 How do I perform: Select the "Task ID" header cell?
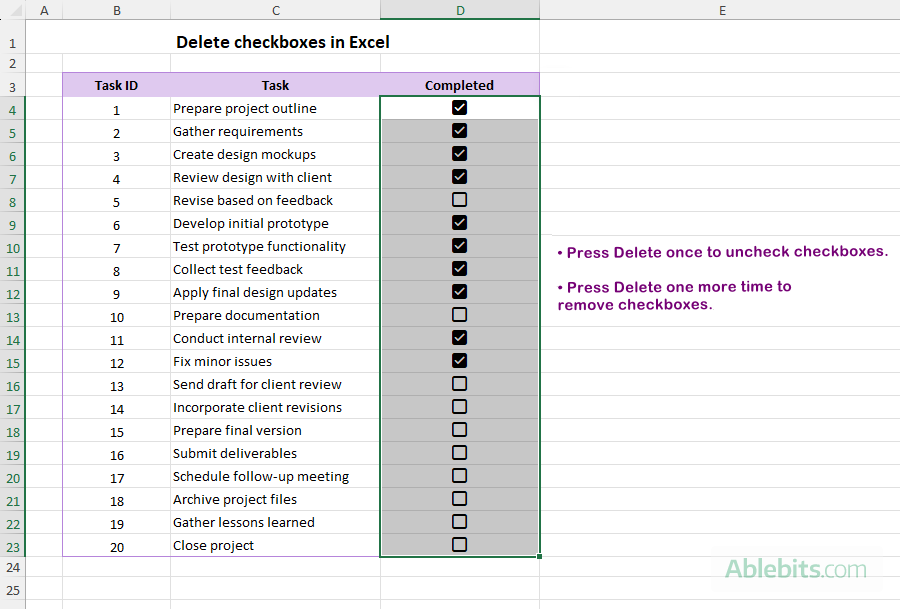116,85
